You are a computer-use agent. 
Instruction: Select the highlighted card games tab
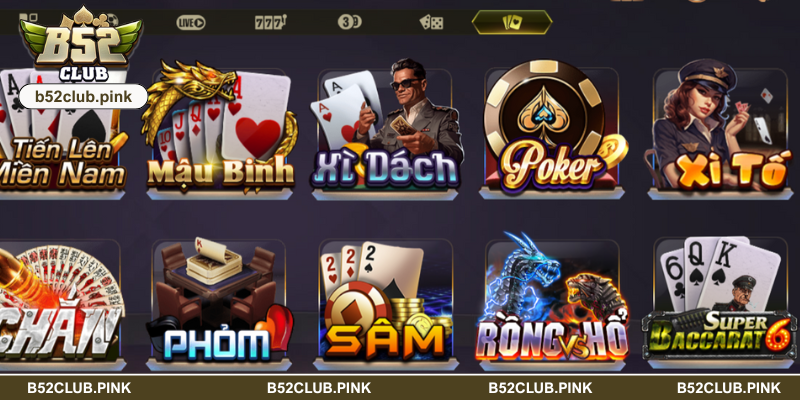pos(512,22)
